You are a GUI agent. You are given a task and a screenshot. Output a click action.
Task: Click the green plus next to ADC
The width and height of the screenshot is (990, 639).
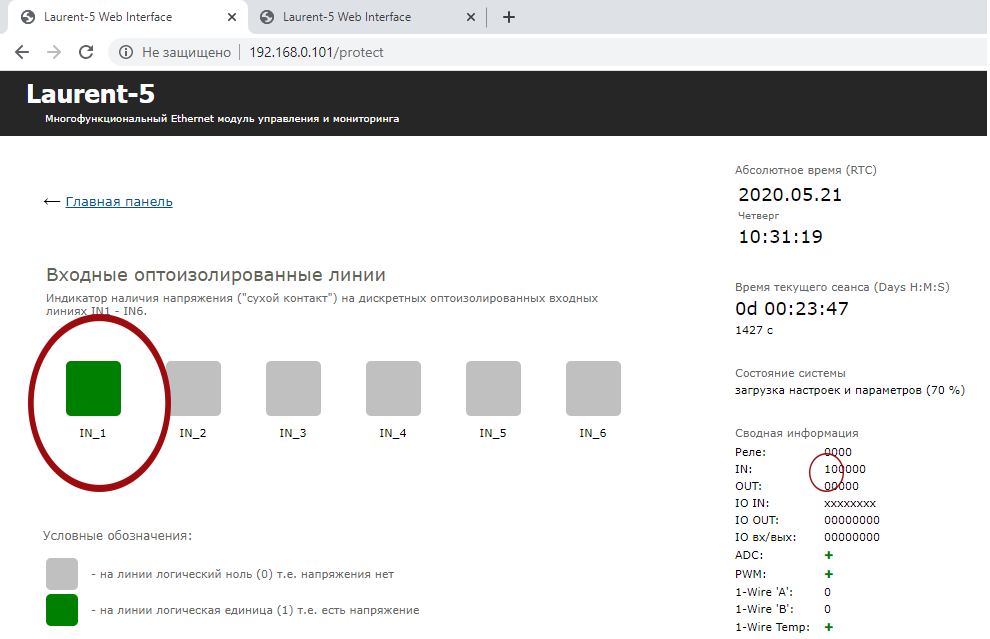(x=829, y=555)
